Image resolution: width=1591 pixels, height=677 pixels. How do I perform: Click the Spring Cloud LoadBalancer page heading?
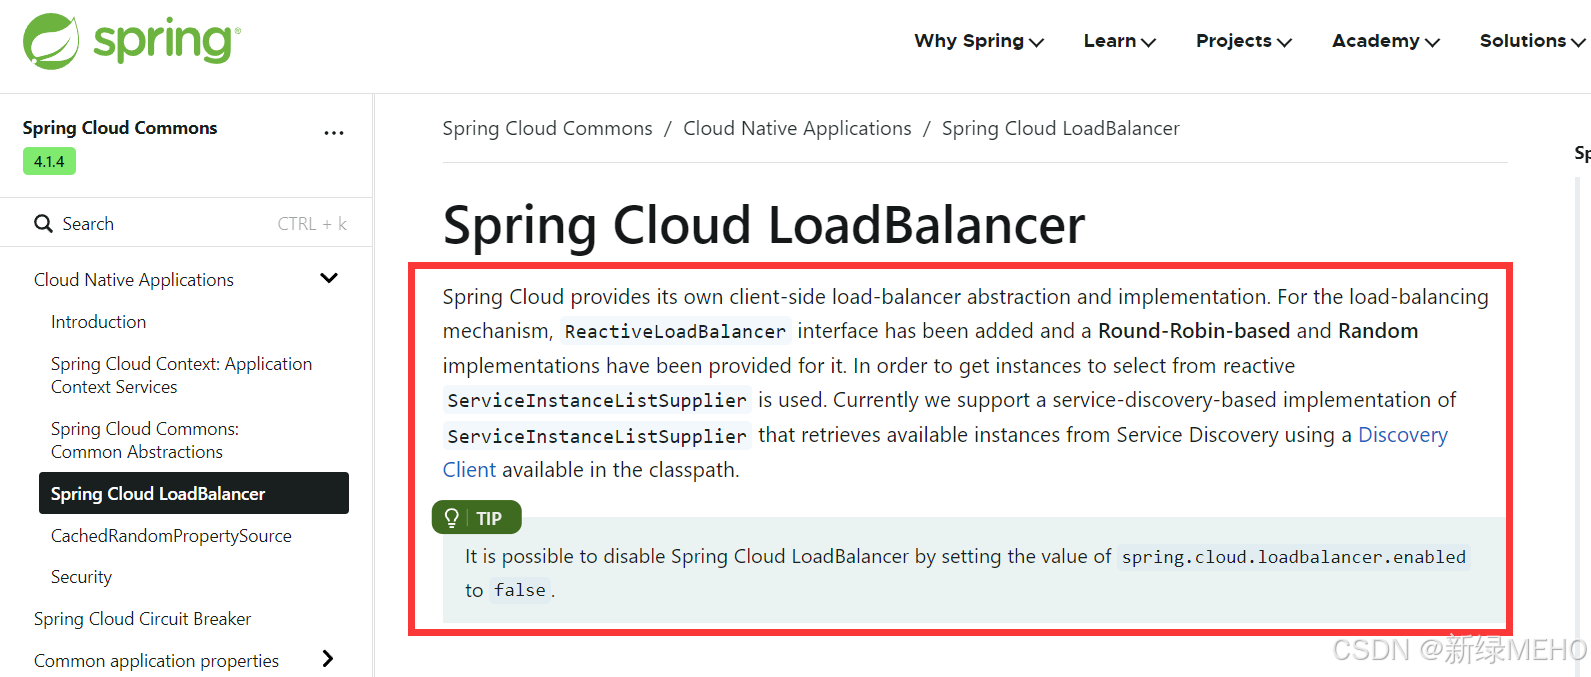coord(764,225)
